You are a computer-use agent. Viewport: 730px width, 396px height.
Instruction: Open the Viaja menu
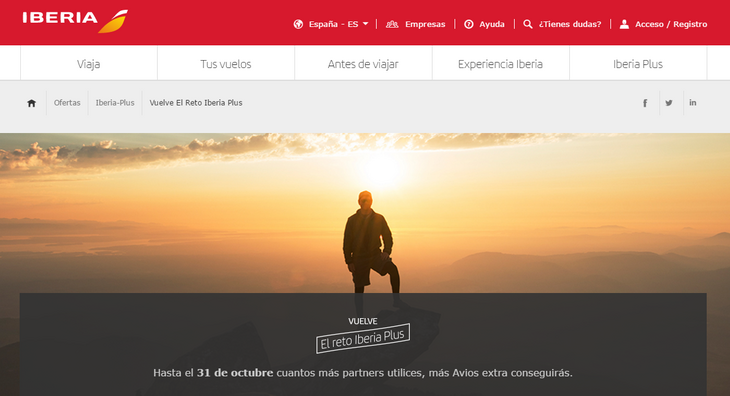88,64
